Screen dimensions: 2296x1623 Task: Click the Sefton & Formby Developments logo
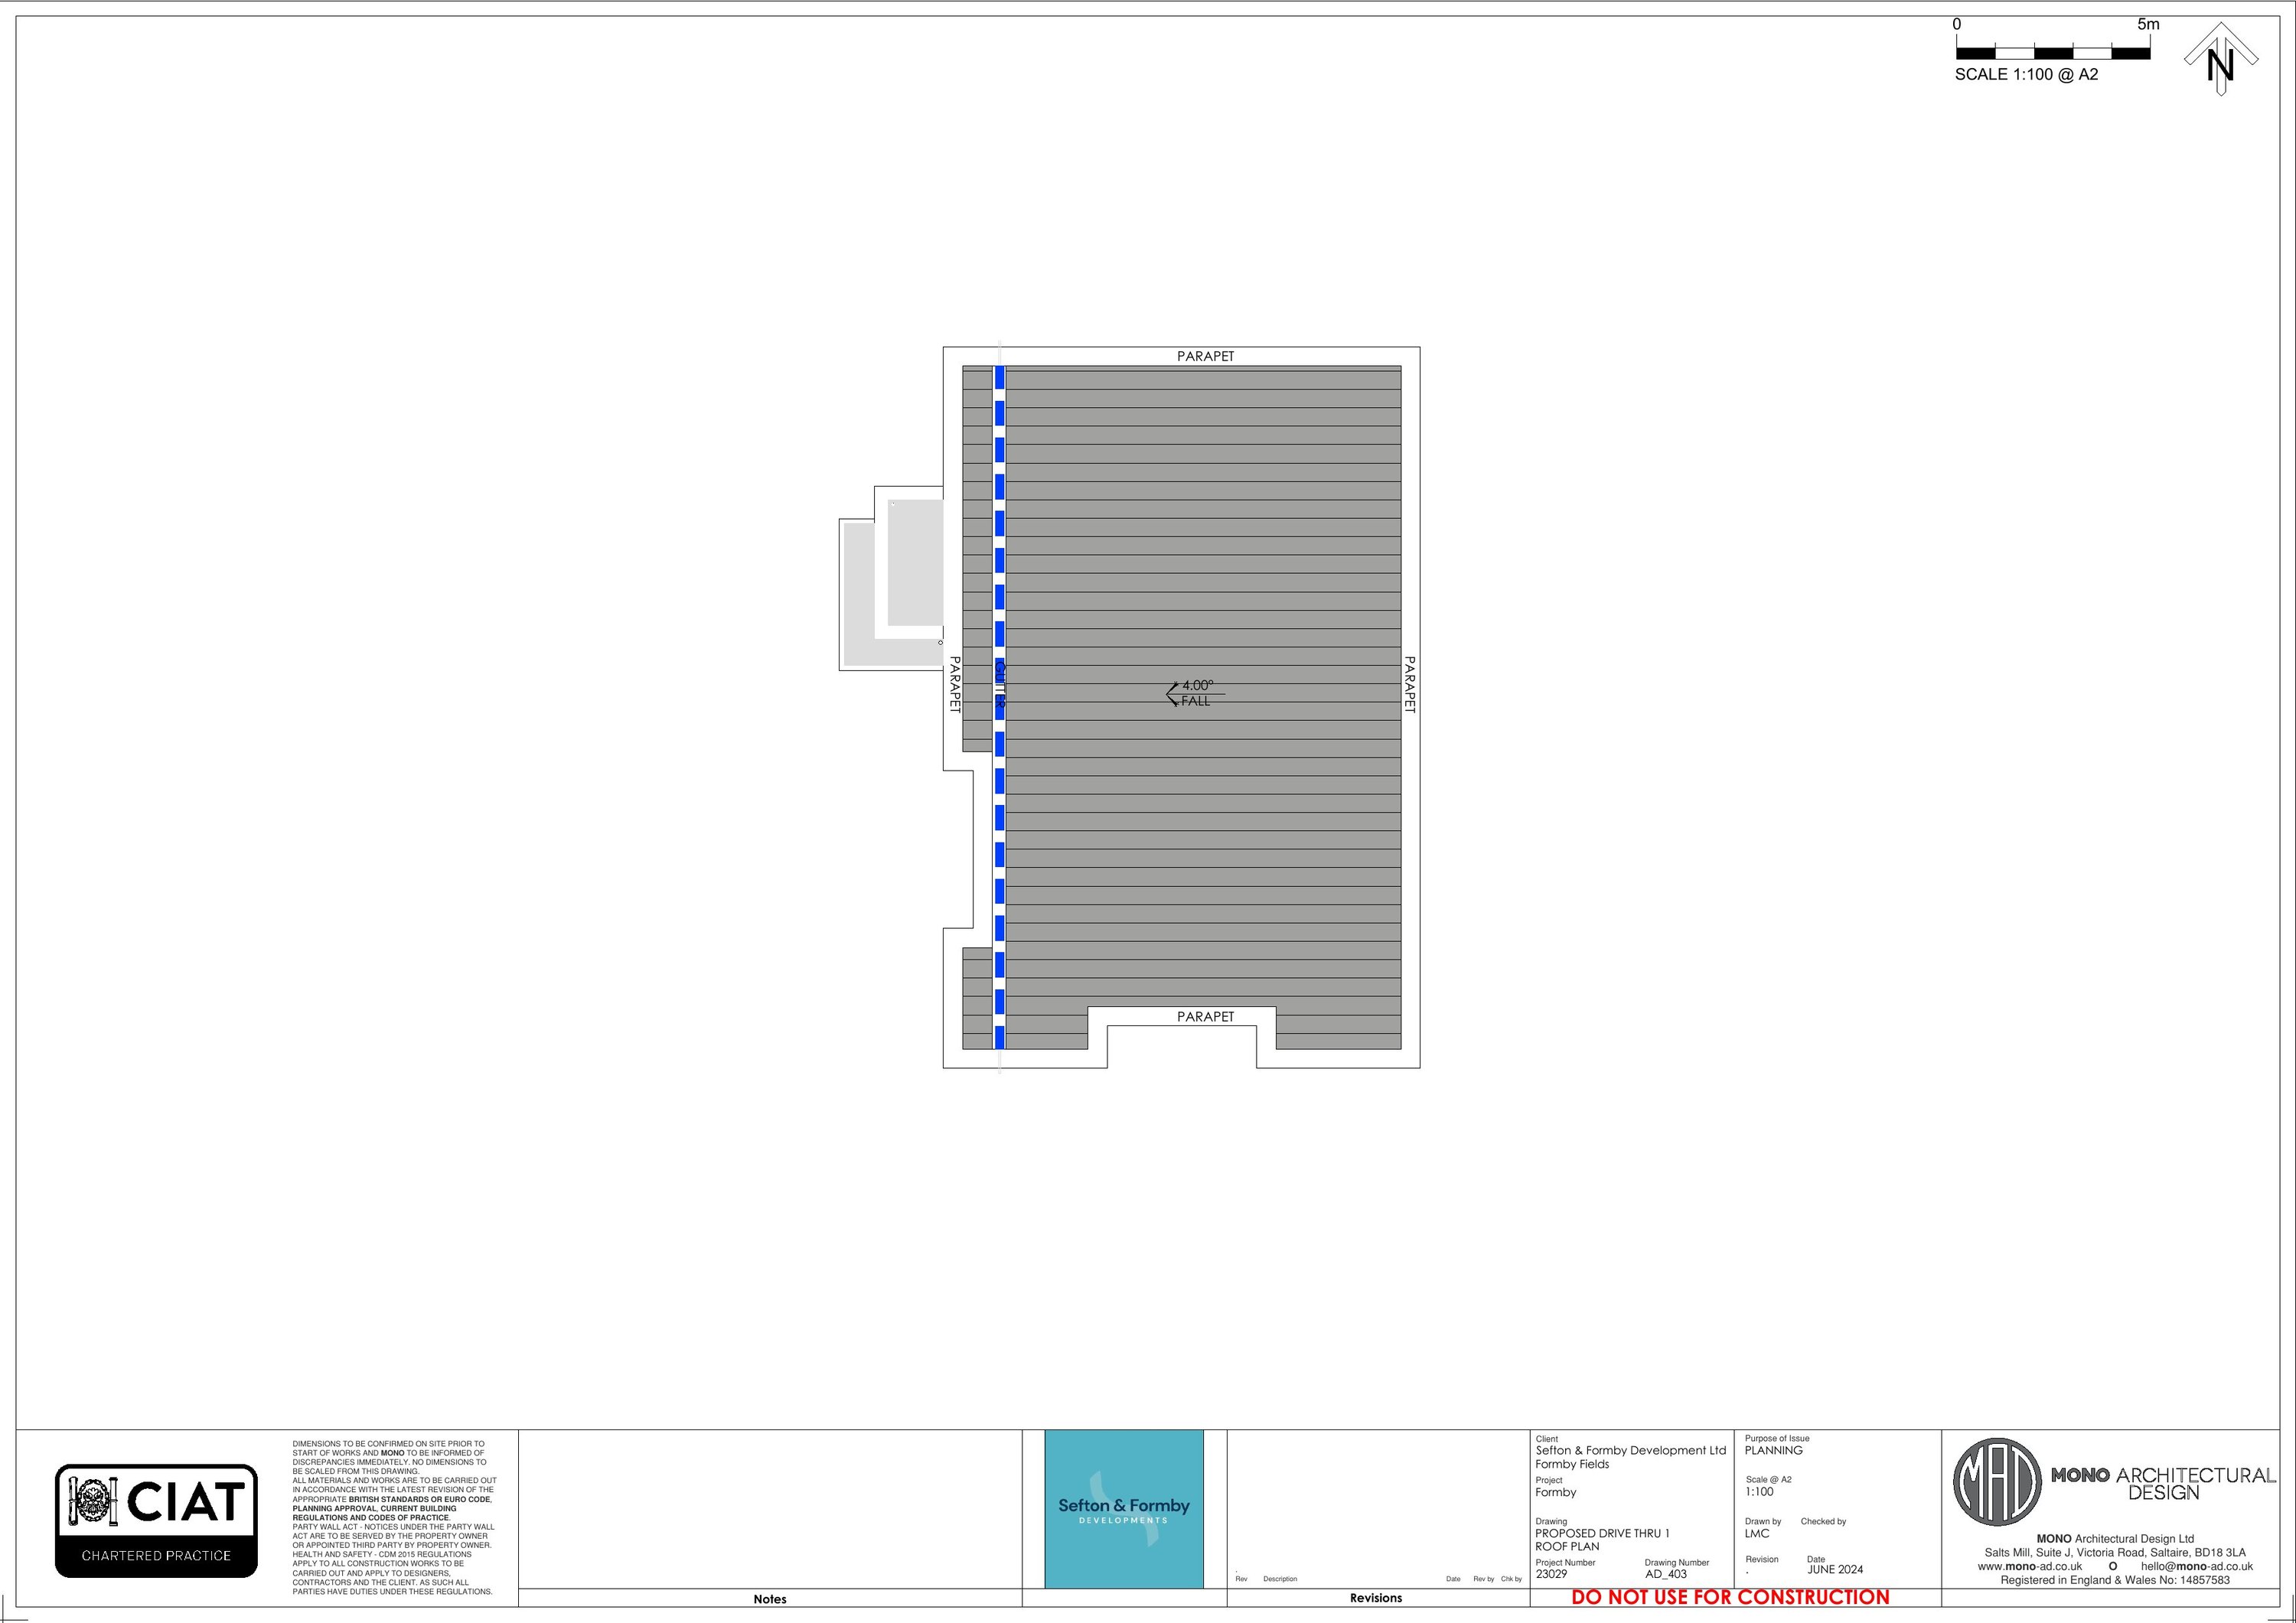point(1124,1510)
